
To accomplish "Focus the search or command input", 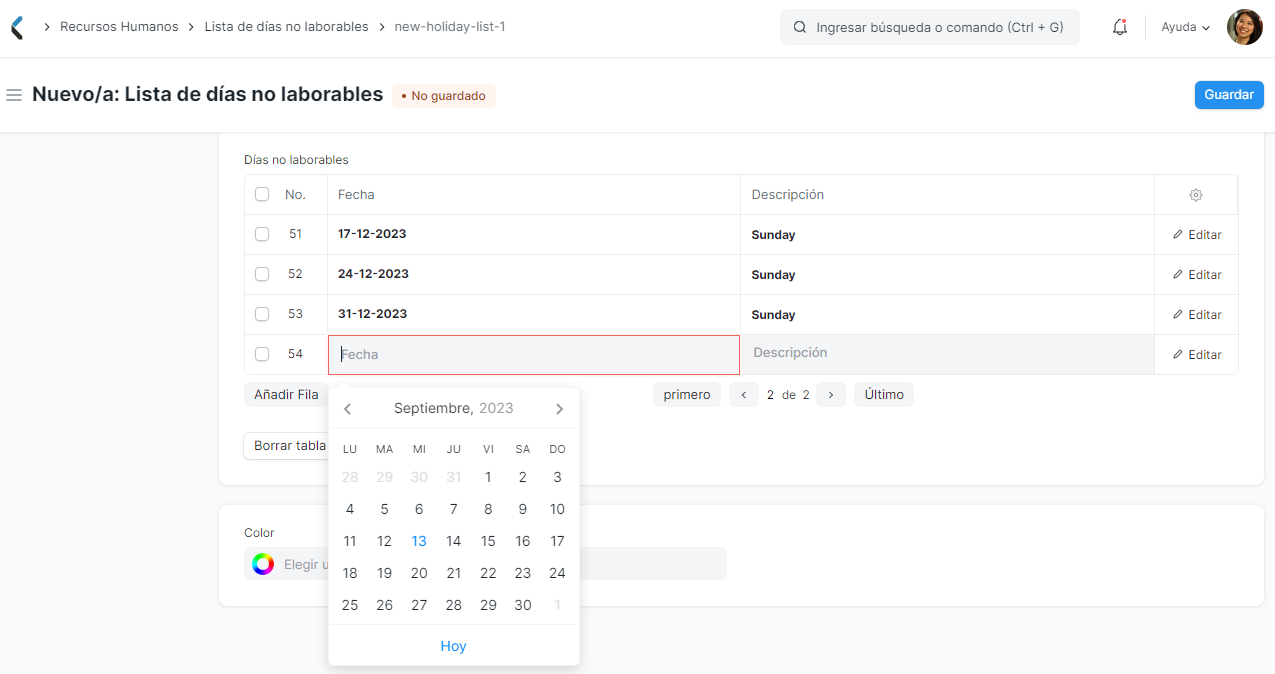I will click(930, 27).
